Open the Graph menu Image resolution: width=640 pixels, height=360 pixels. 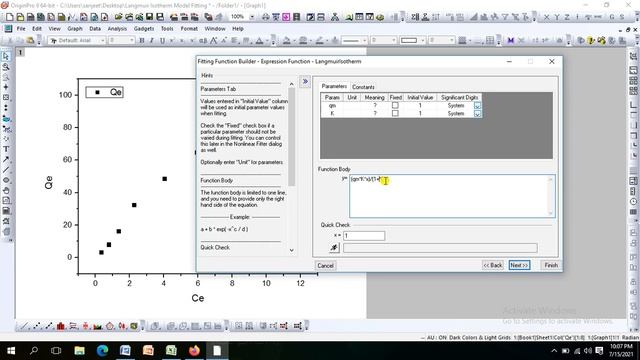tap(75, 29)
